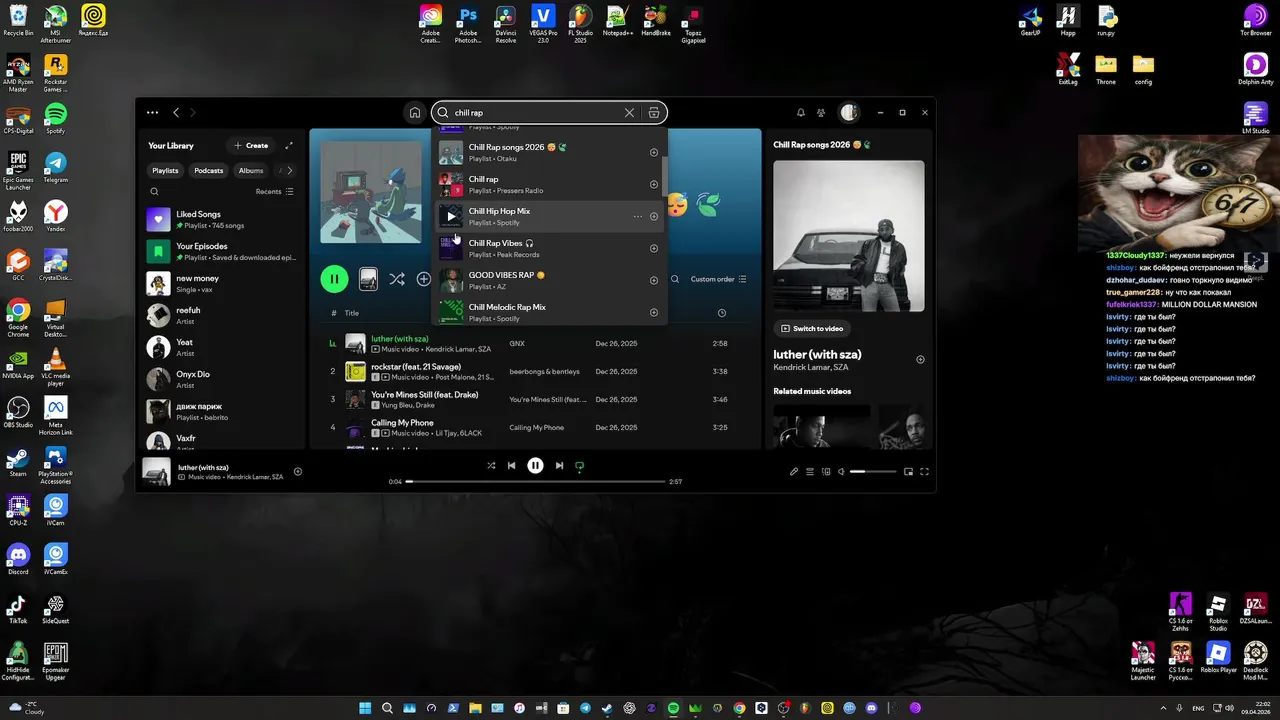Image resolution: width=1280 pixels, height=720 pixels.
Task: Open Discord from the Windows taskbar
Action: pyautogui.click(x=871, y=708)
